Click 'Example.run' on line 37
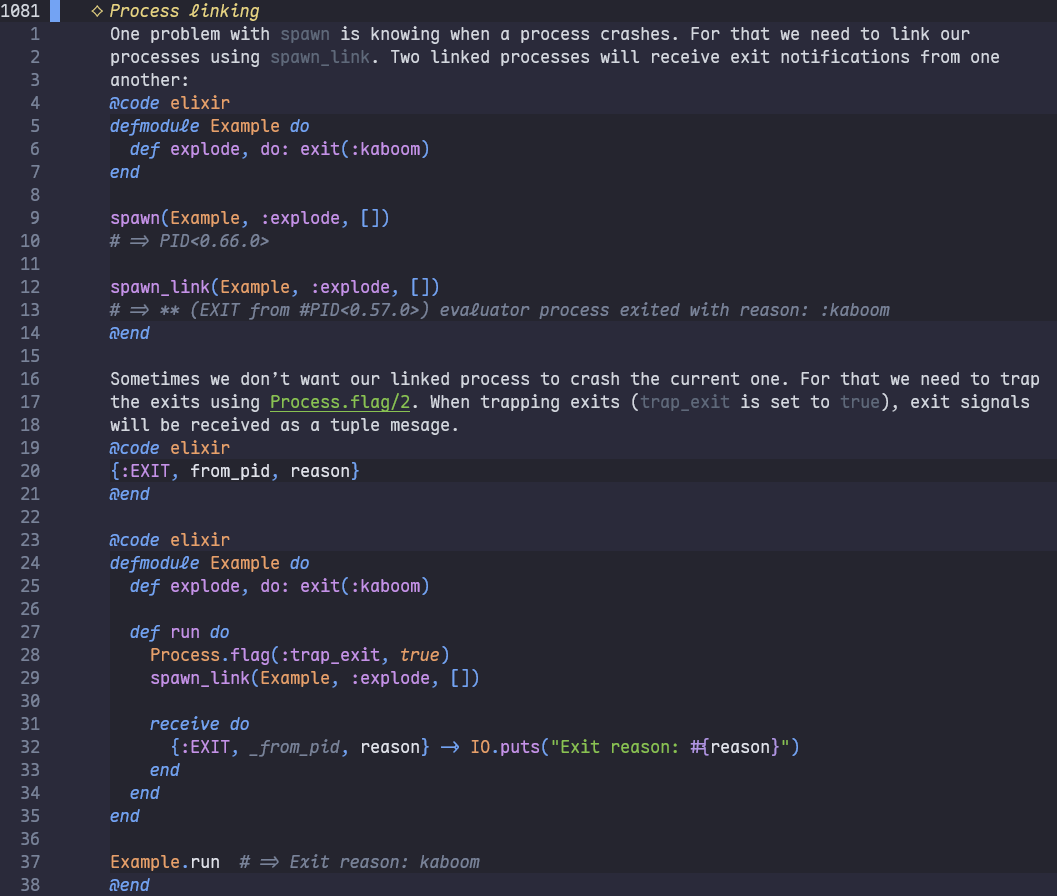The width and height of the screenshot is (1057, 896). tap(164, 862)
